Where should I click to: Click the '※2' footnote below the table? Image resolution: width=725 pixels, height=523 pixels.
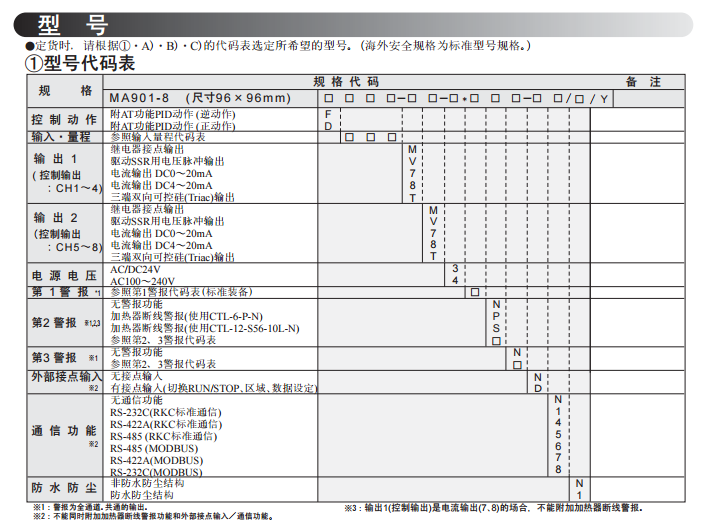[154, 517]
